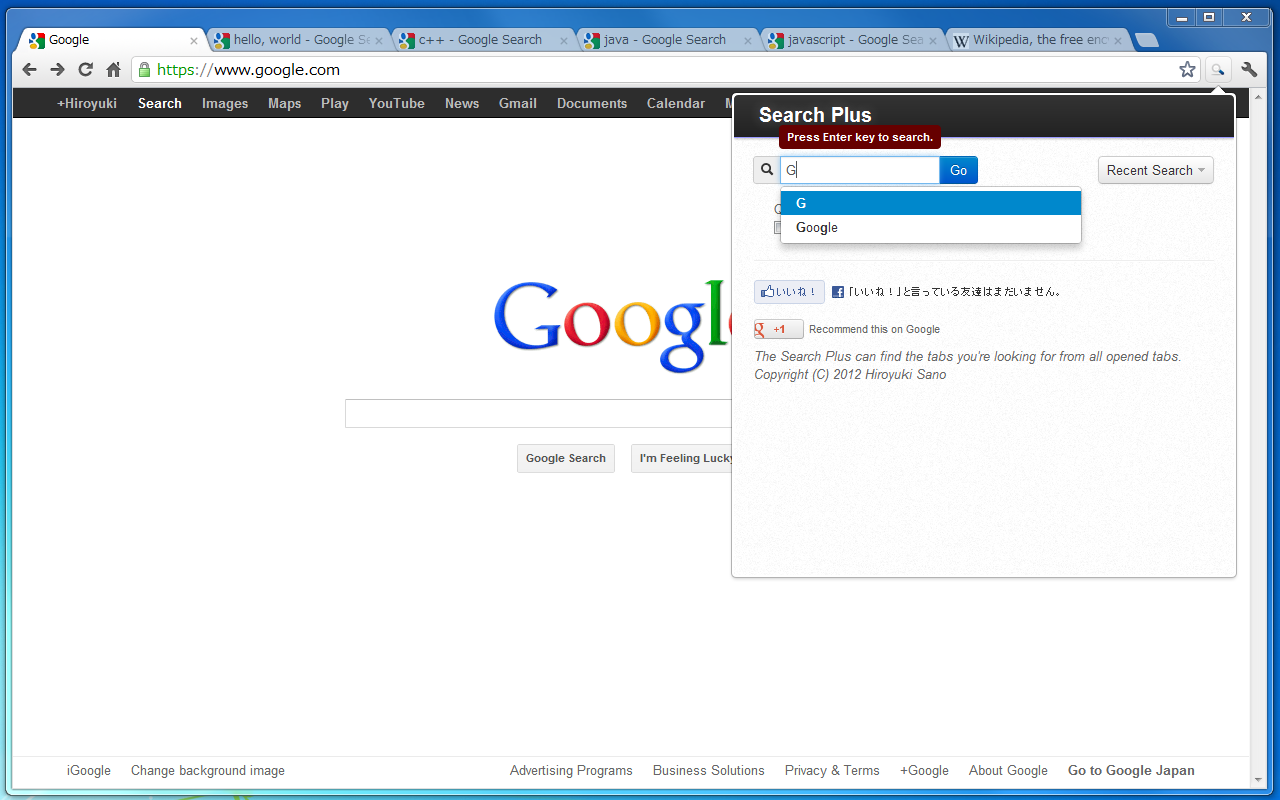Open Maps in the Google bar
The height and width of the screenshot is (800, 1280).
coord(285,103)
